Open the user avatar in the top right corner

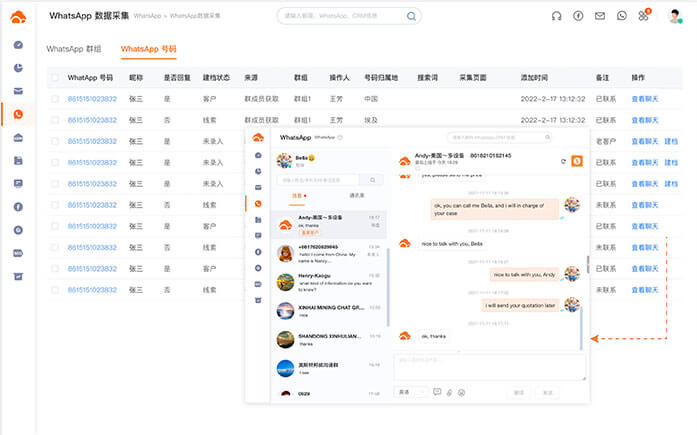point(675,16)
